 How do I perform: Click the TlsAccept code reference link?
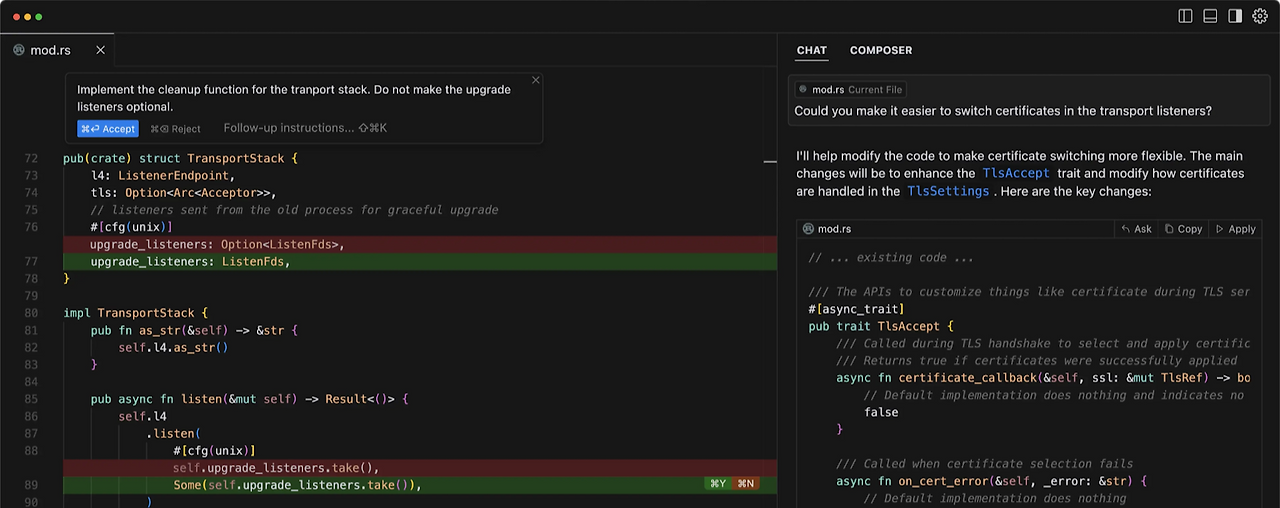(1016, 173)
